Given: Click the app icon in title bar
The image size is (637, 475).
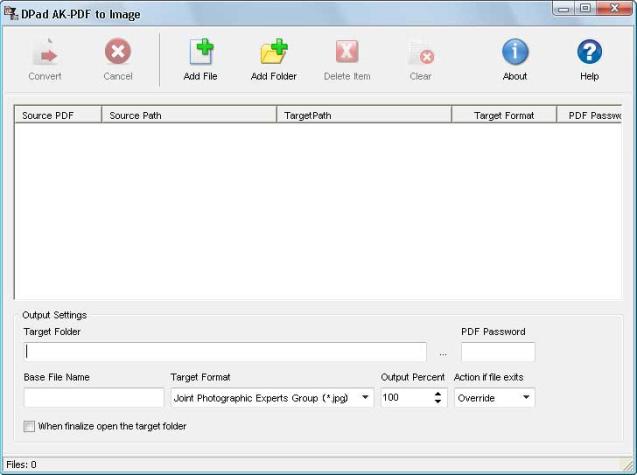Looking at the screenshot, I should [11, 13].
